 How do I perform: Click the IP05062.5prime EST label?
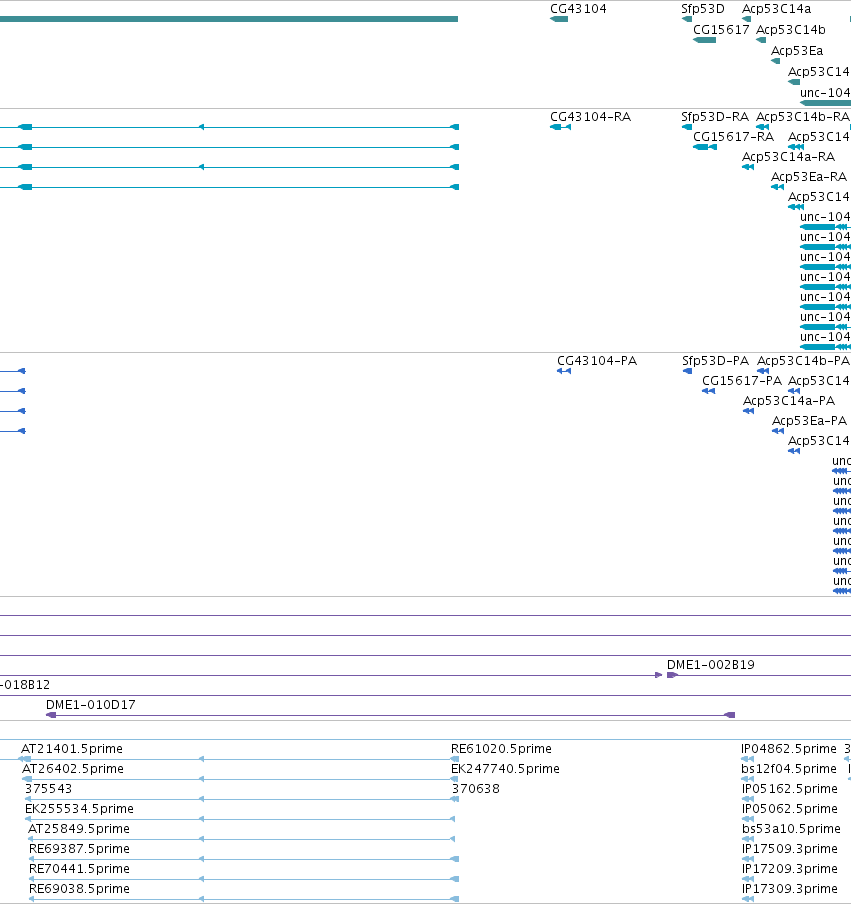789,808
